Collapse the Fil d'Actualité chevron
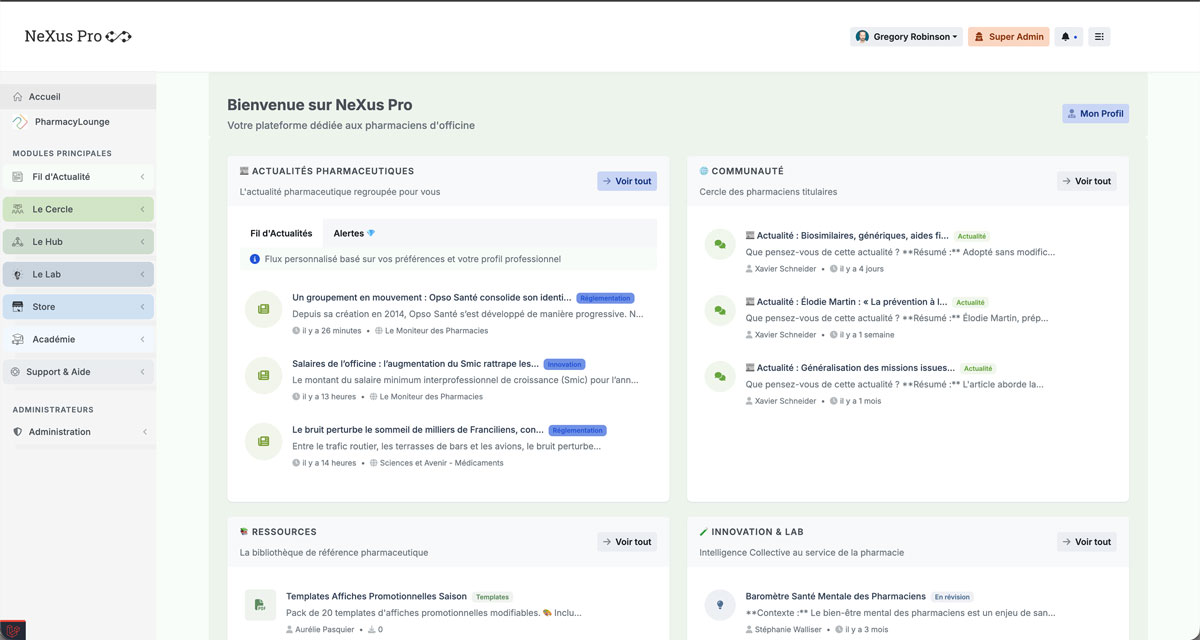This screenshot has width=1200, height=640. click(x=143, y=177)
